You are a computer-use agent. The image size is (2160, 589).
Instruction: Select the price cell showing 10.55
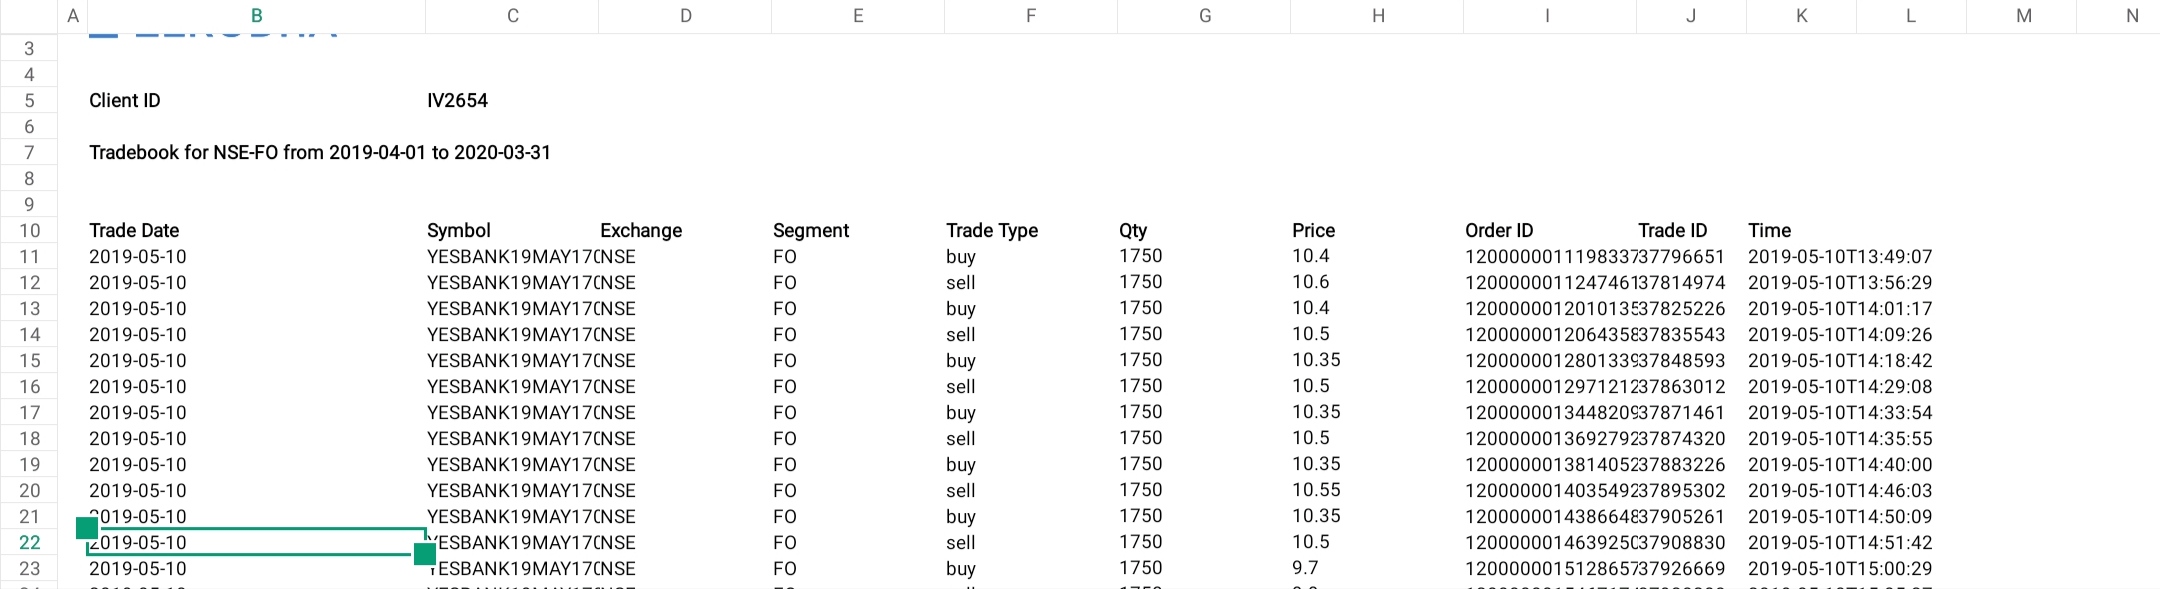click(x=1316, y=490)
